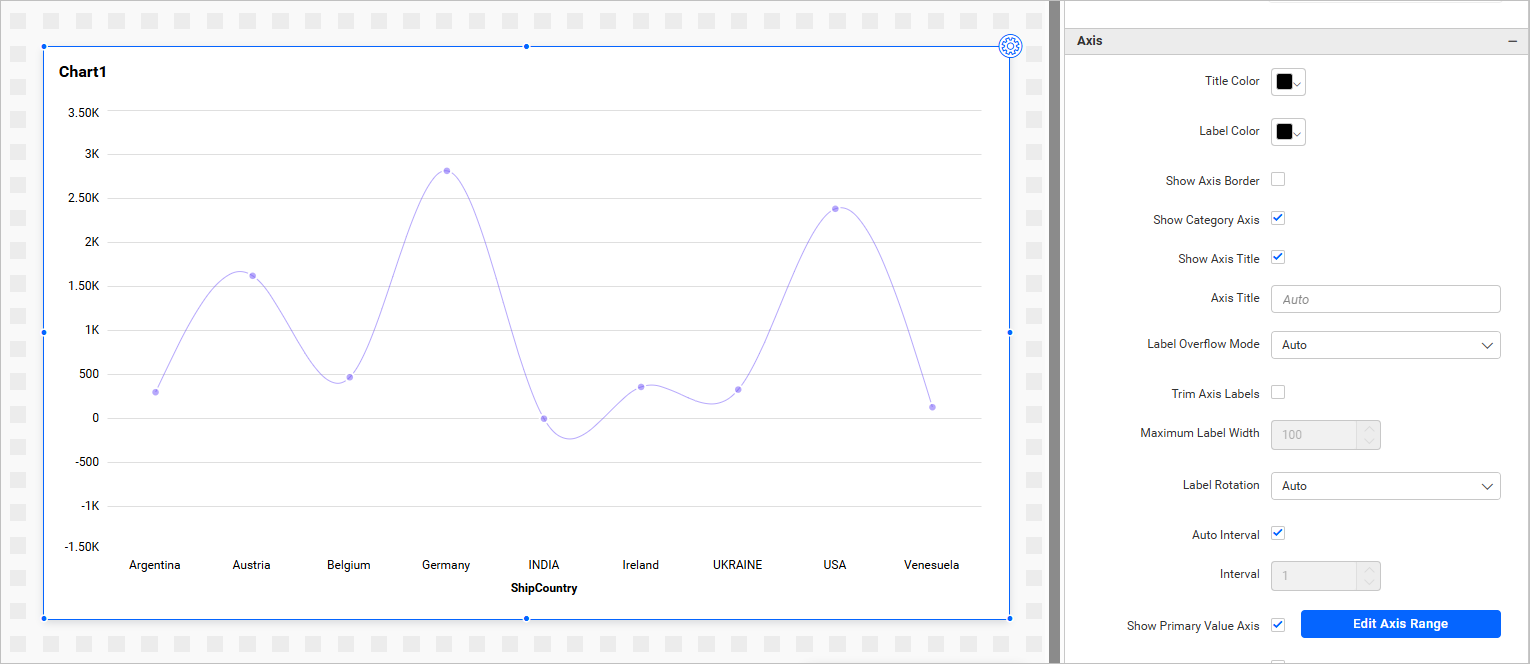The height and width of the screenshot is (664, 1530).
Task: Toggle Show Primary Value Axis checkbox
Action: pos(1277,625)
